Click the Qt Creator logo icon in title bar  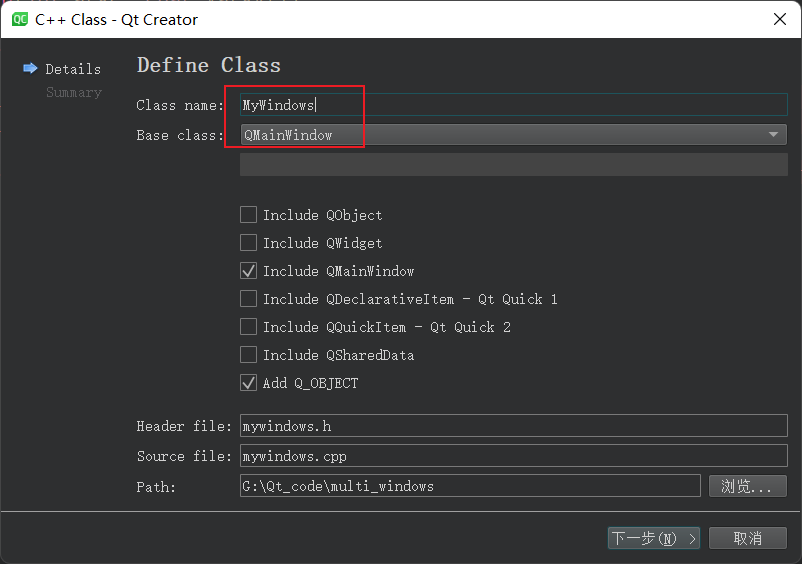pyautogui.click(x=20, y=19)
